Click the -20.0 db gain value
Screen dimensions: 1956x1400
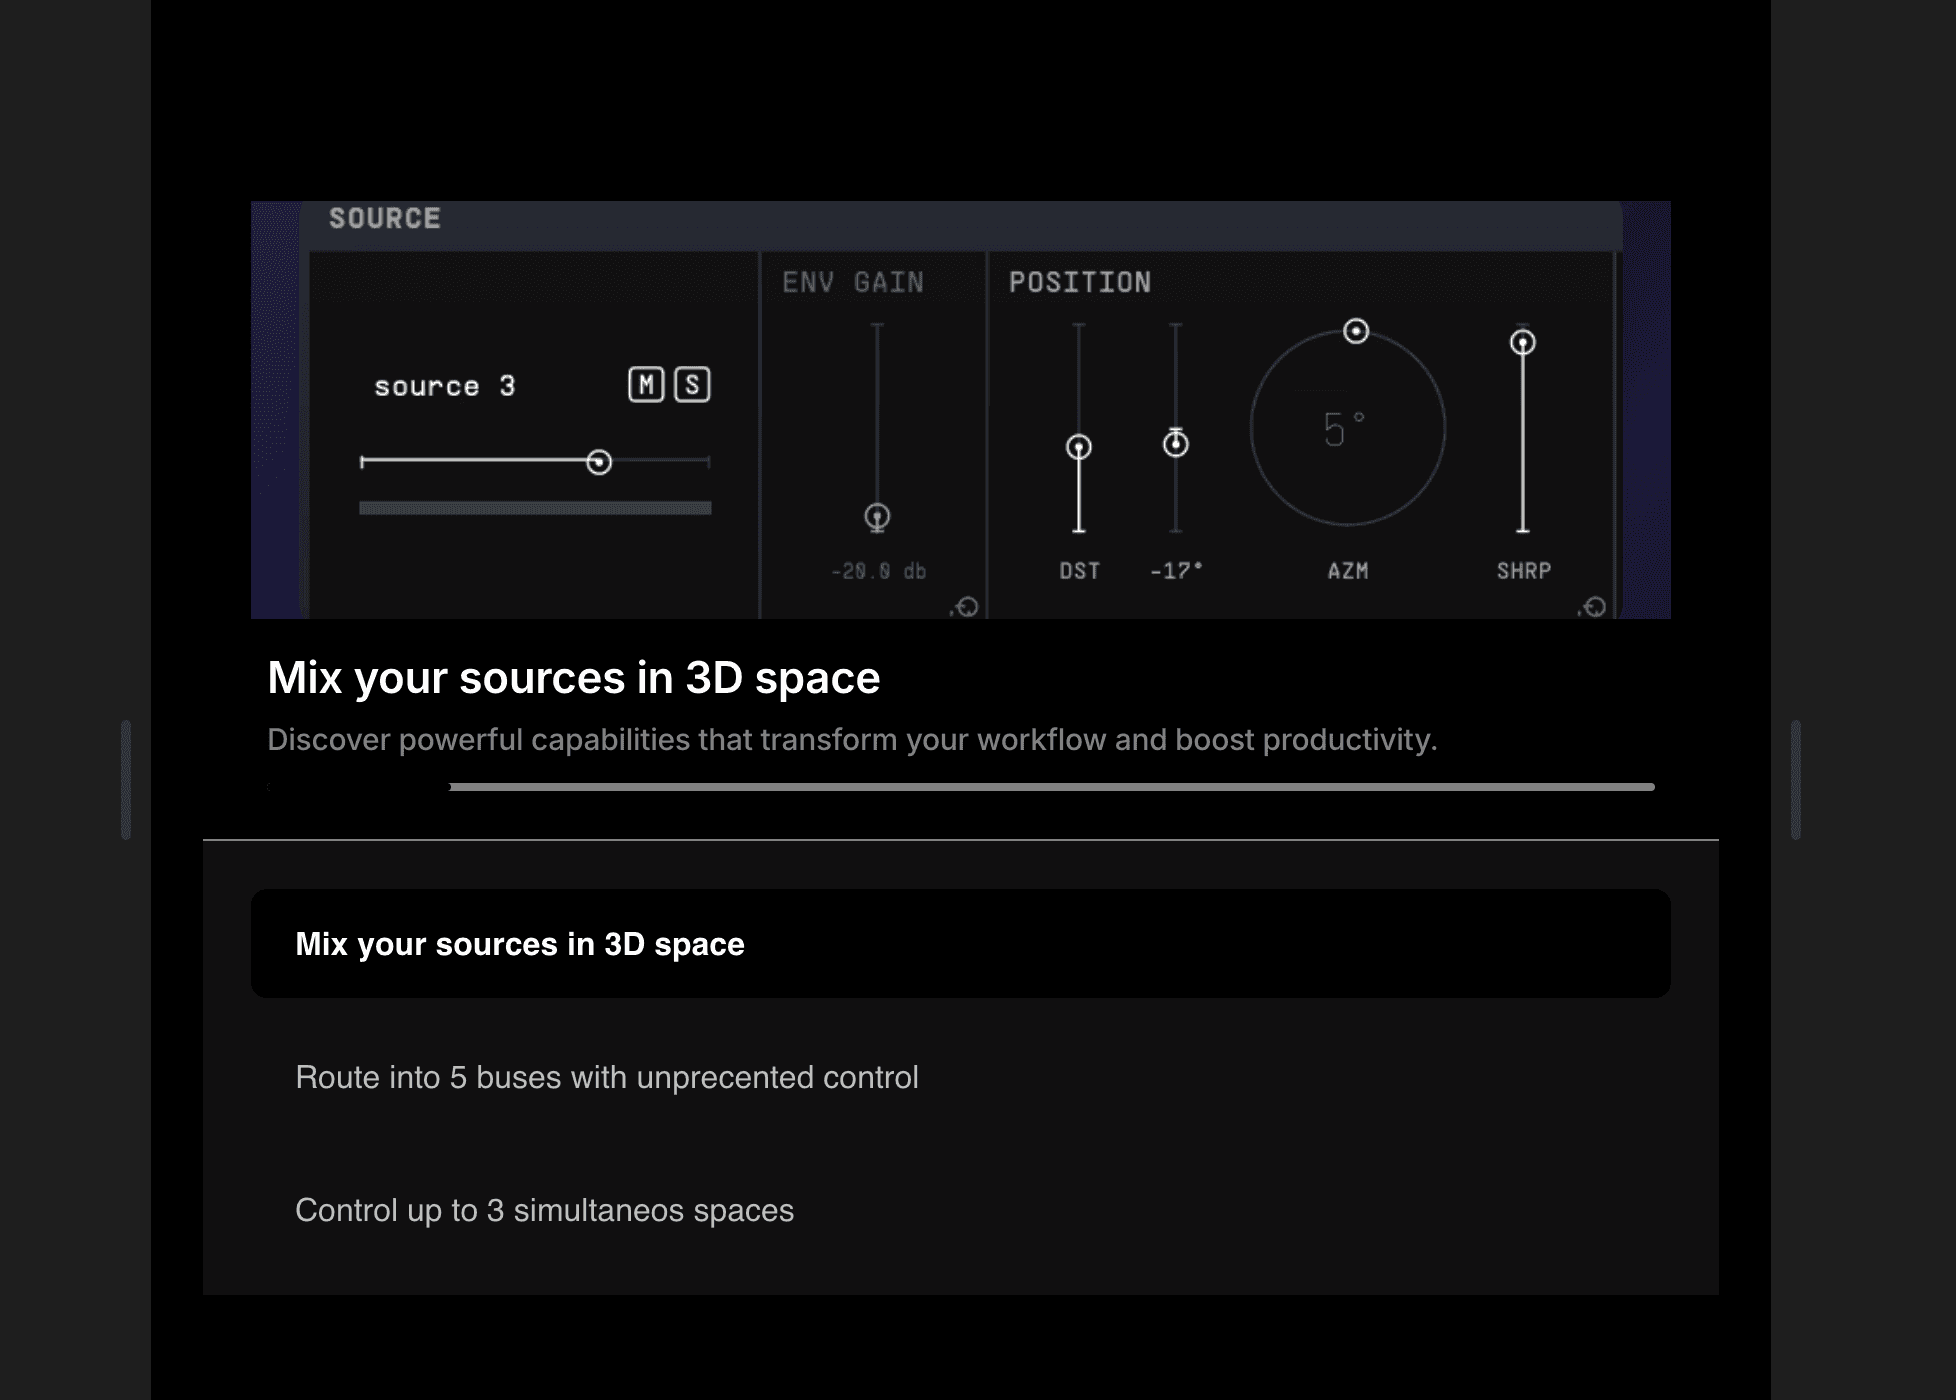click(x=878, y=571)
